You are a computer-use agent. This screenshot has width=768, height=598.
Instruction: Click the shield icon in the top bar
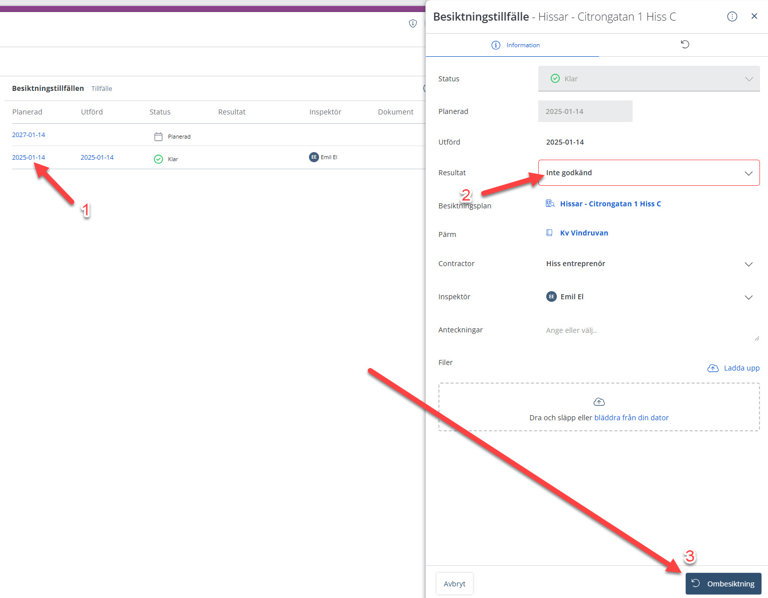(413, 24)
